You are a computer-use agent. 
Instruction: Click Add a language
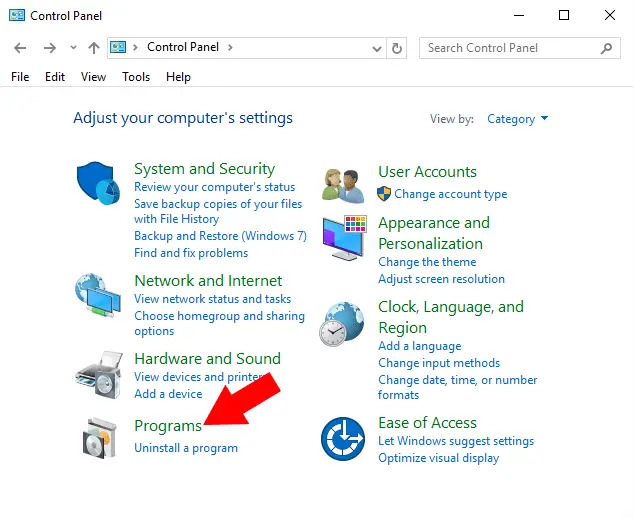pos(420,346)
